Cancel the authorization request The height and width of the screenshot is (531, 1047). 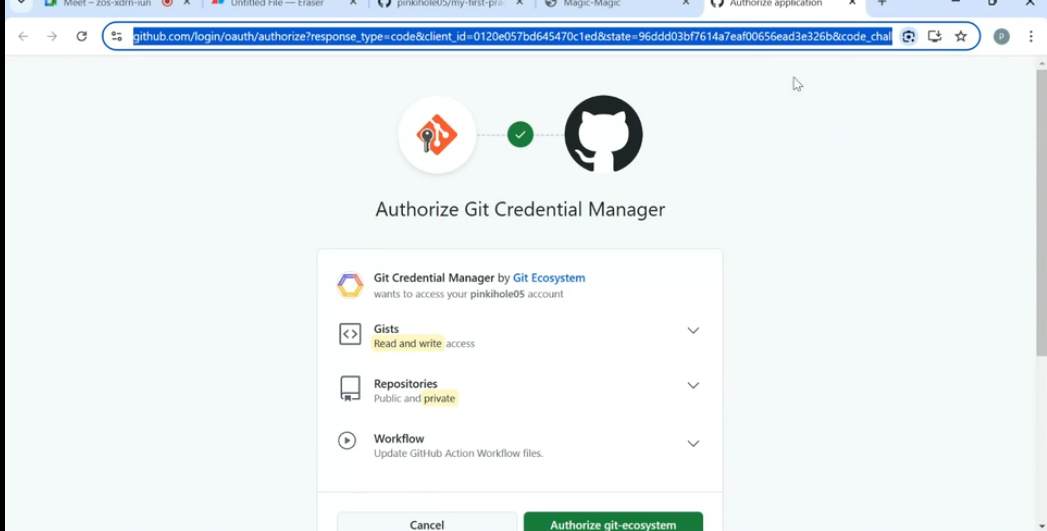pyautogui.click(x=427, y=523)
